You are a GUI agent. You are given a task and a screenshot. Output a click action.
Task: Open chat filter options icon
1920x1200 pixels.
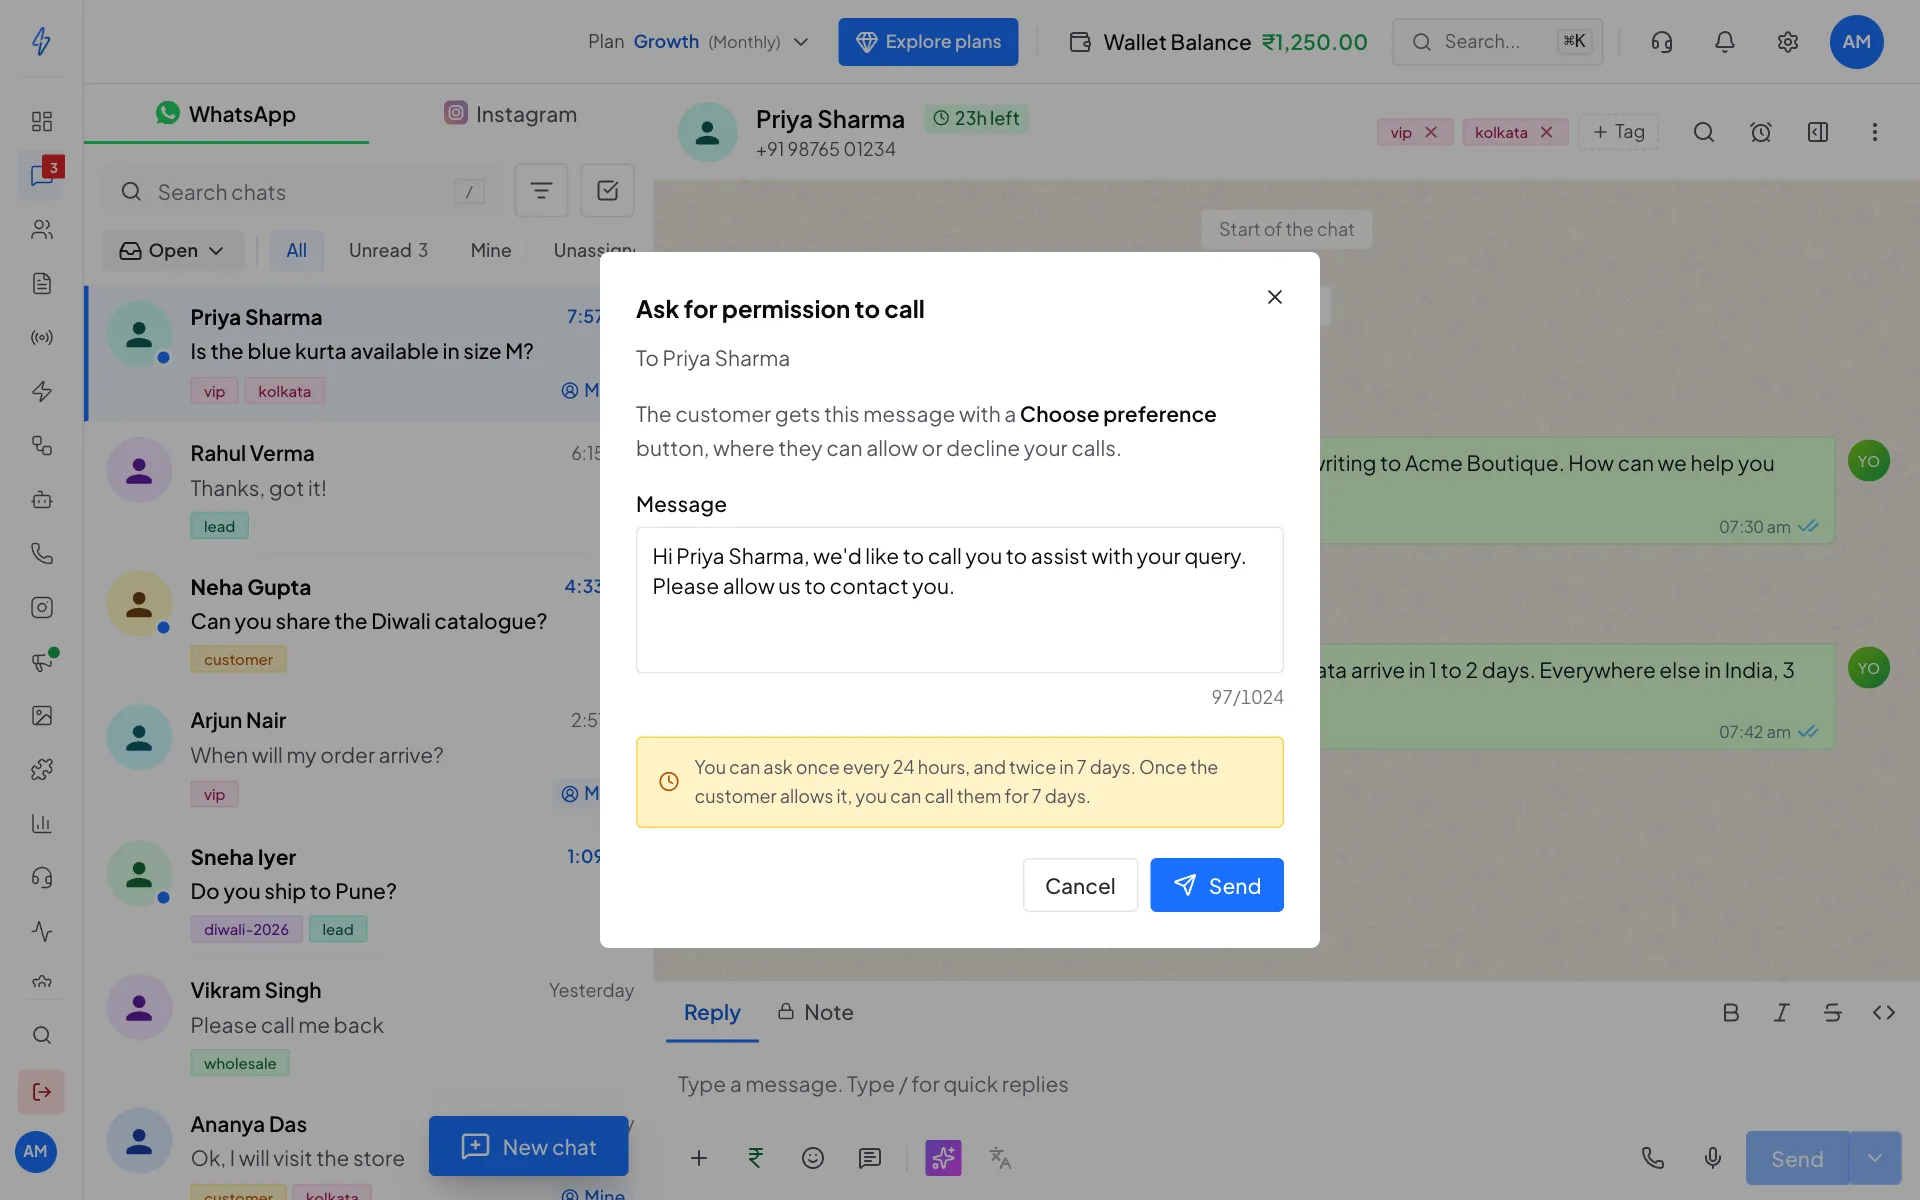(x=541, y=190)
